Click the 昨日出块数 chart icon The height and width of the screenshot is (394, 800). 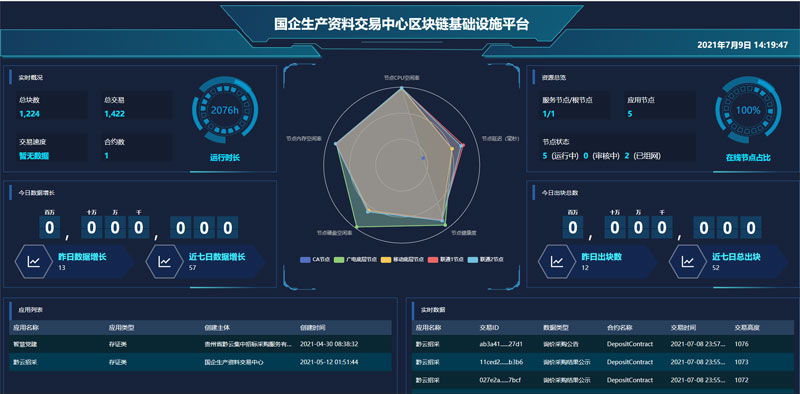pyautogui.click(x=557, y=262)
